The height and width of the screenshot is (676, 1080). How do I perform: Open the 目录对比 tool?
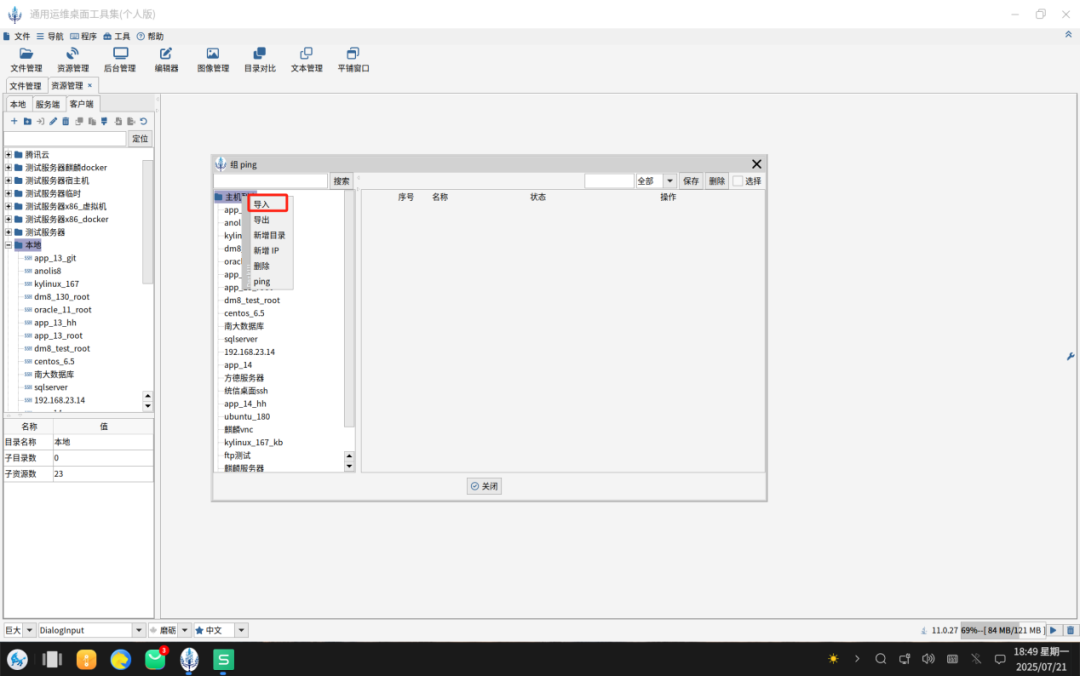tap(260, 60)
